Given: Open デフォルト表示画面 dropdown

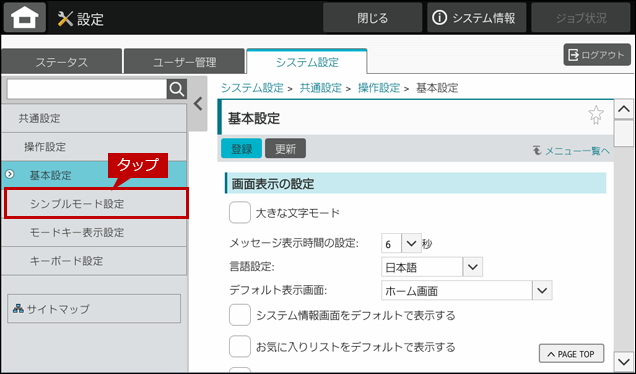Looking at the screenshot, I should coord(542,290).
